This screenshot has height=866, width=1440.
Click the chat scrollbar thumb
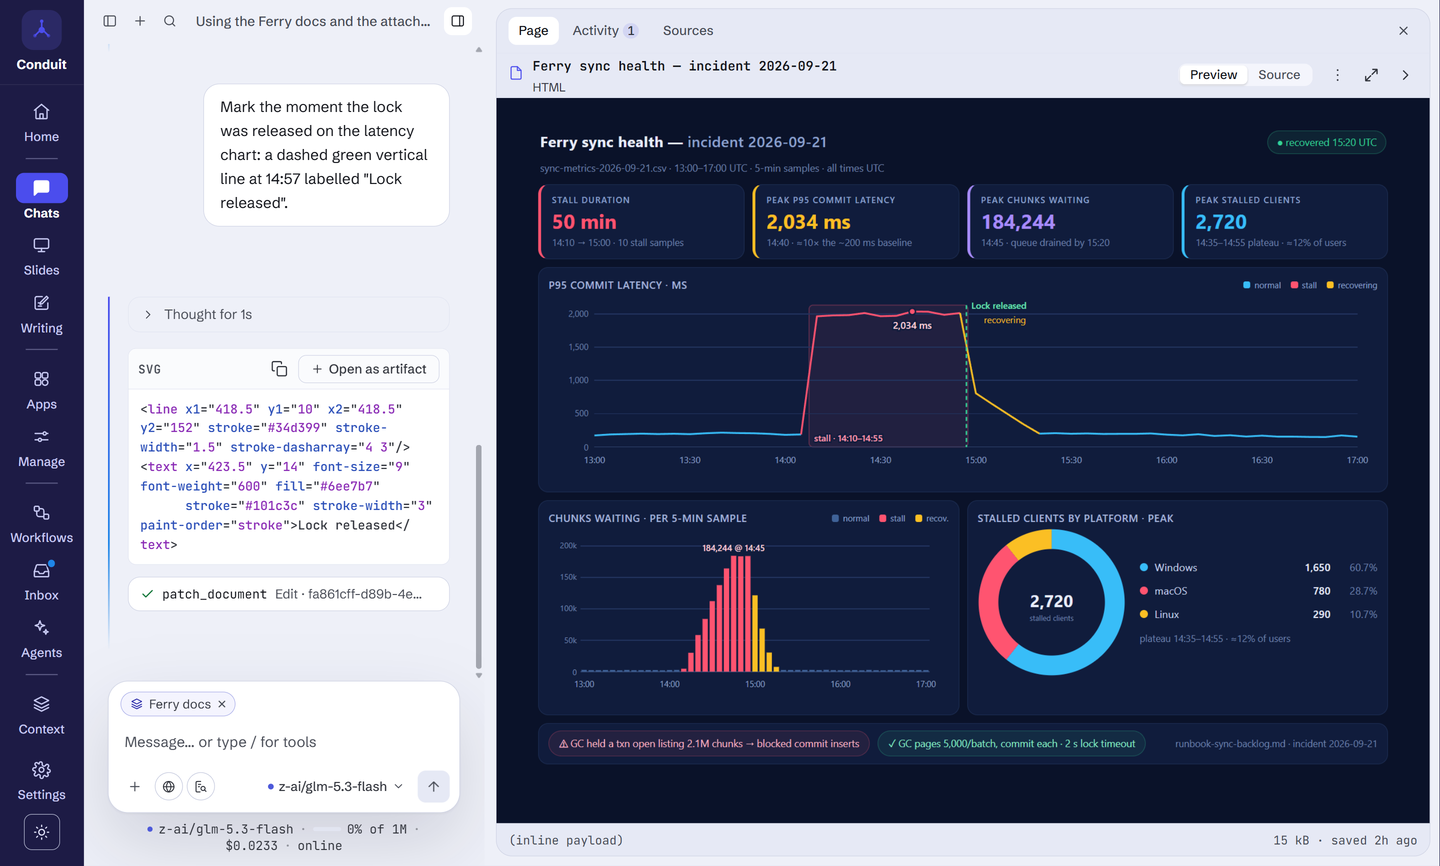pos(478,556)
